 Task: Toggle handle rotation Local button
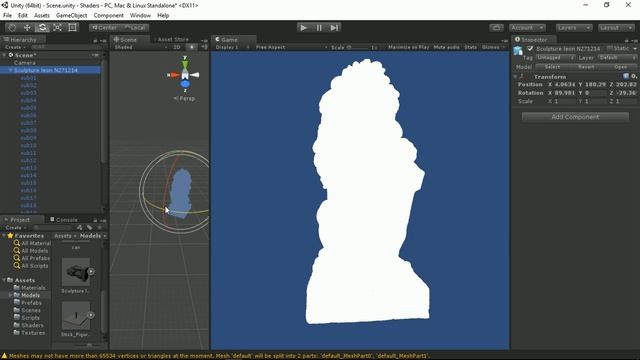(x=134, y=28)
